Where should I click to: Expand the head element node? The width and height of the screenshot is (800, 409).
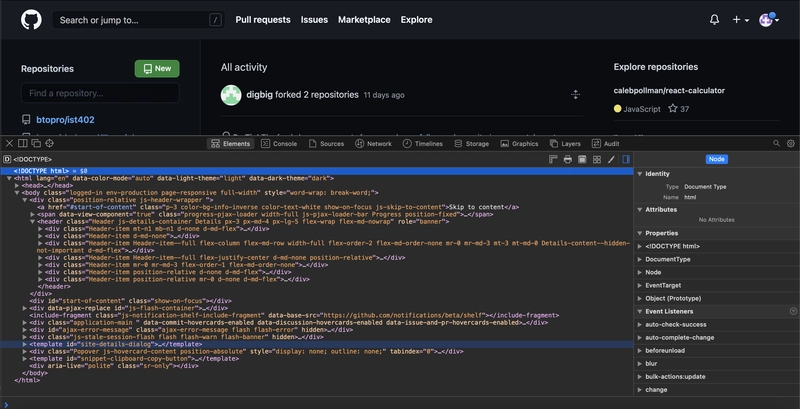18,185
